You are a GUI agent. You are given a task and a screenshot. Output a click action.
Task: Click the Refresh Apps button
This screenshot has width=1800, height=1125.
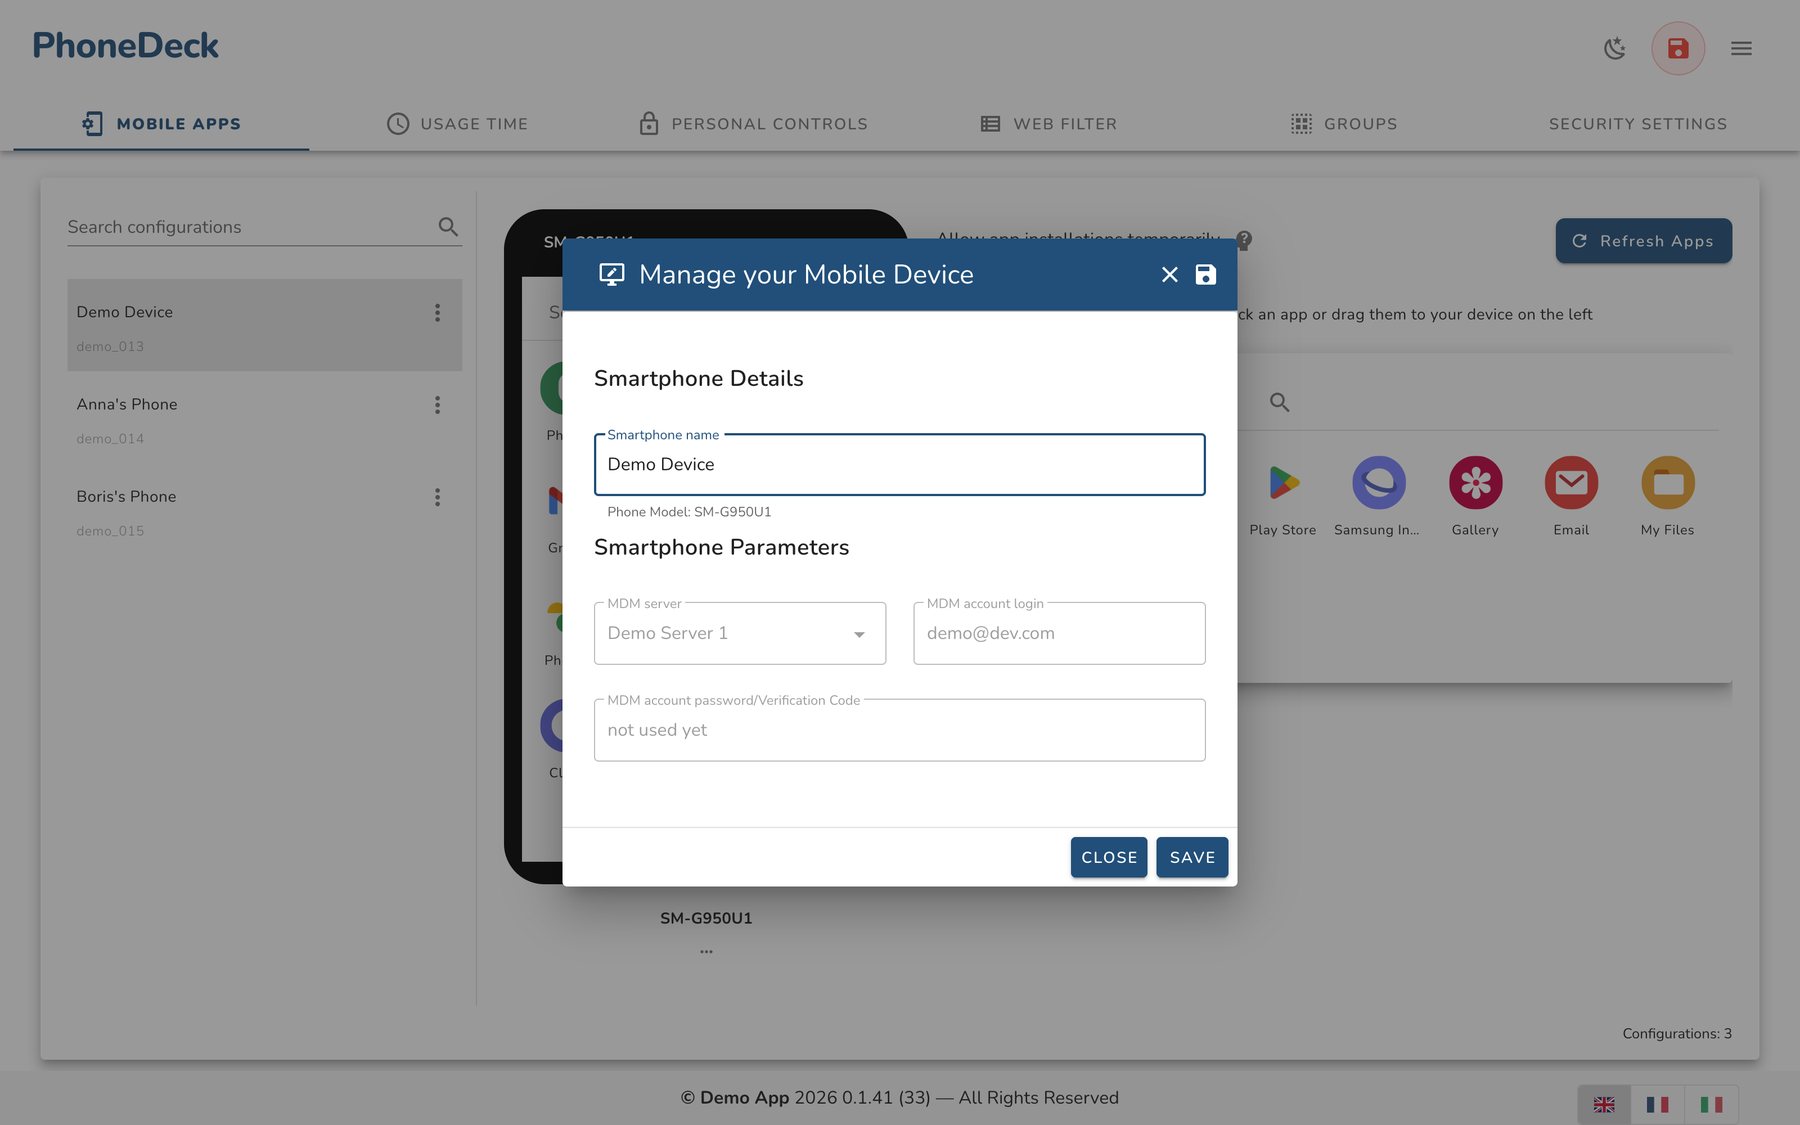(1643, 241)
